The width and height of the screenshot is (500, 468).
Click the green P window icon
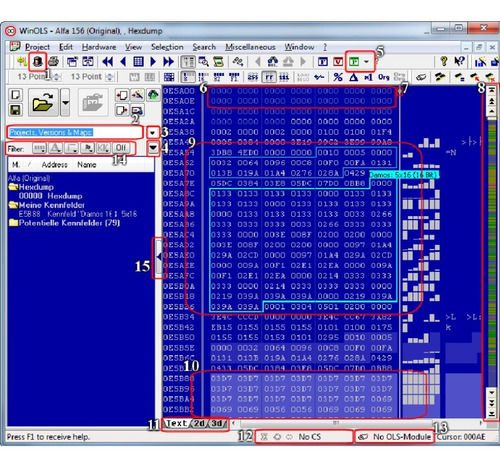pyautogui.click(x=354, y=61)
